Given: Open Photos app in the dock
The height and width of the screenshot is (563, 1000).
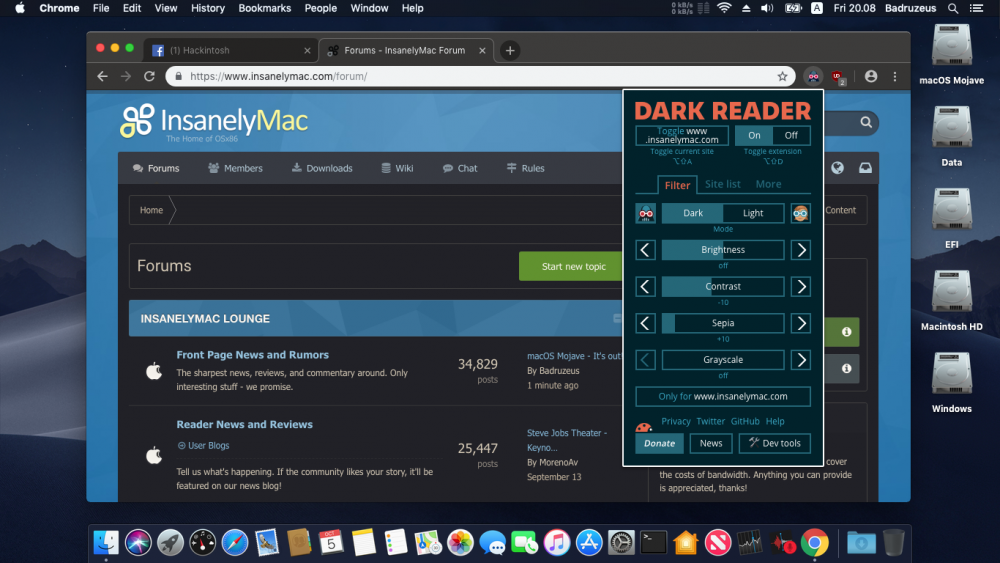Looking at the screenshot, I should click(x=460, y=543).
